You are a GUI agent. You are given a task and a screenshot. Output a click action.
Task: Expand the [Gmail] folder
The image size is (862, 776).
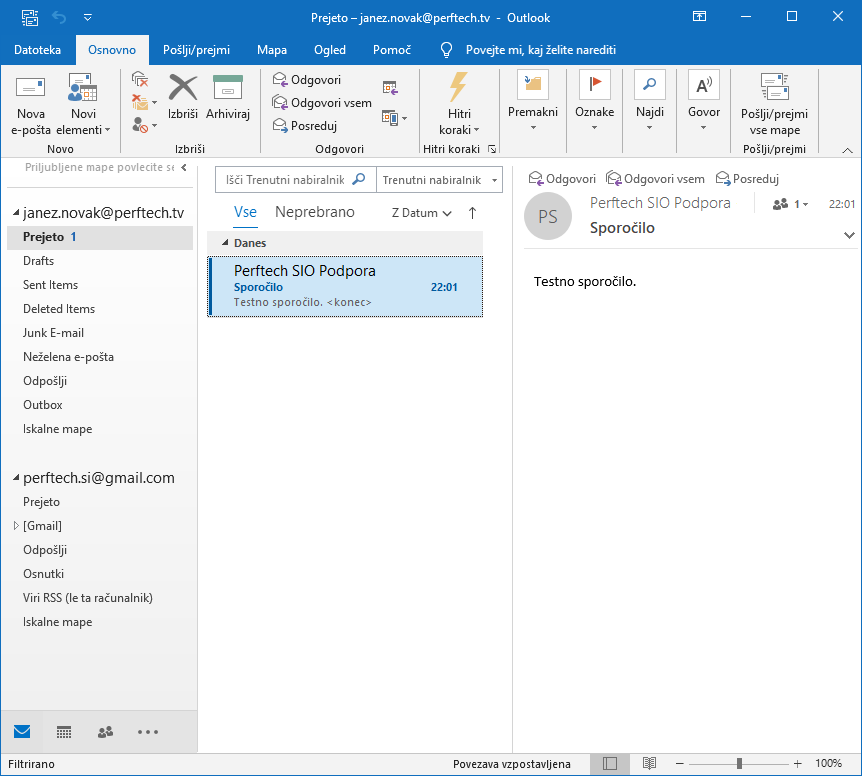click(x=16, y=526)
